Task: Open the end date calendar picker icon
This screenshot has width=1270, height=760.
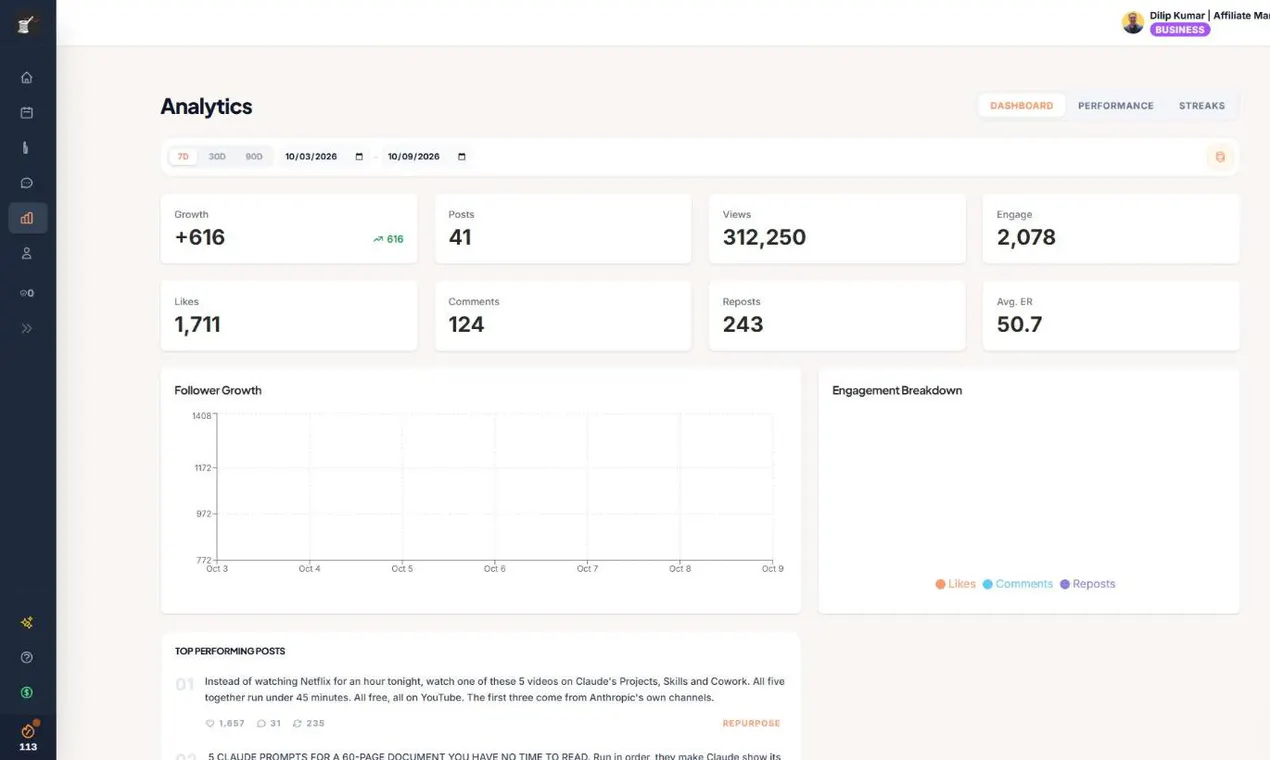Action: point(462,157)
